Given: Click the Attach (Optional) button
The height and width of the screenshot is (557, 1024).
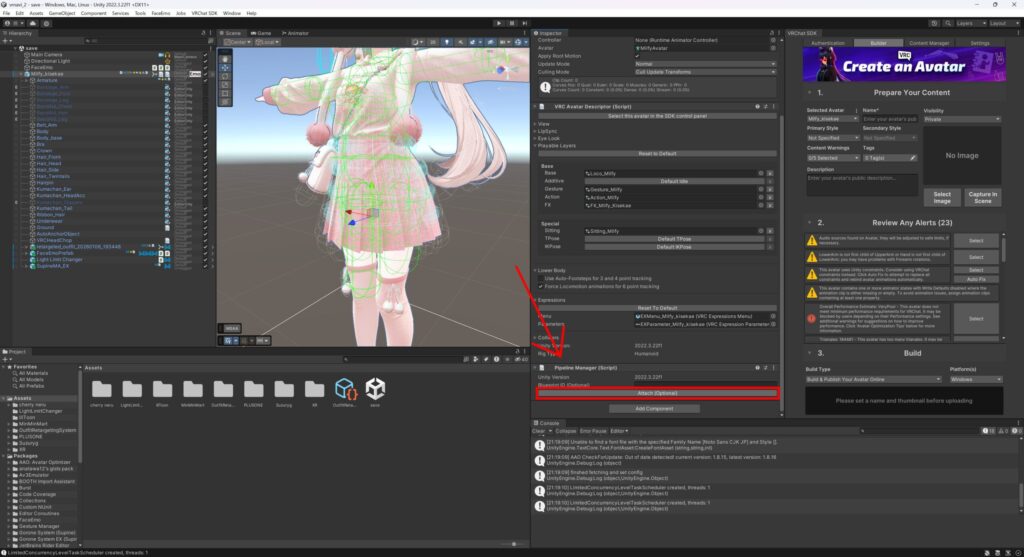Looking at the screenshot, I should tap(657, 394).
